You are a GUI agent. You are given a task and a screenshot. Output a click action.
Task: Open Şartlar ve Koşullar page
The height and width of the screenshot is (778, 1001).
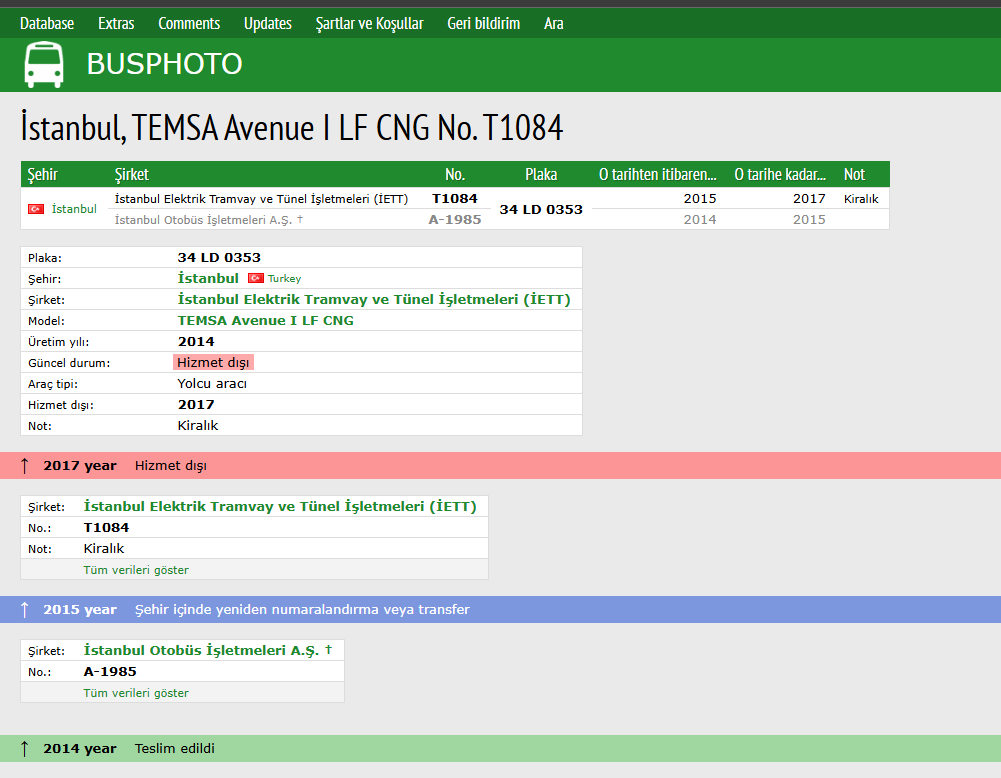click(369, 23)
